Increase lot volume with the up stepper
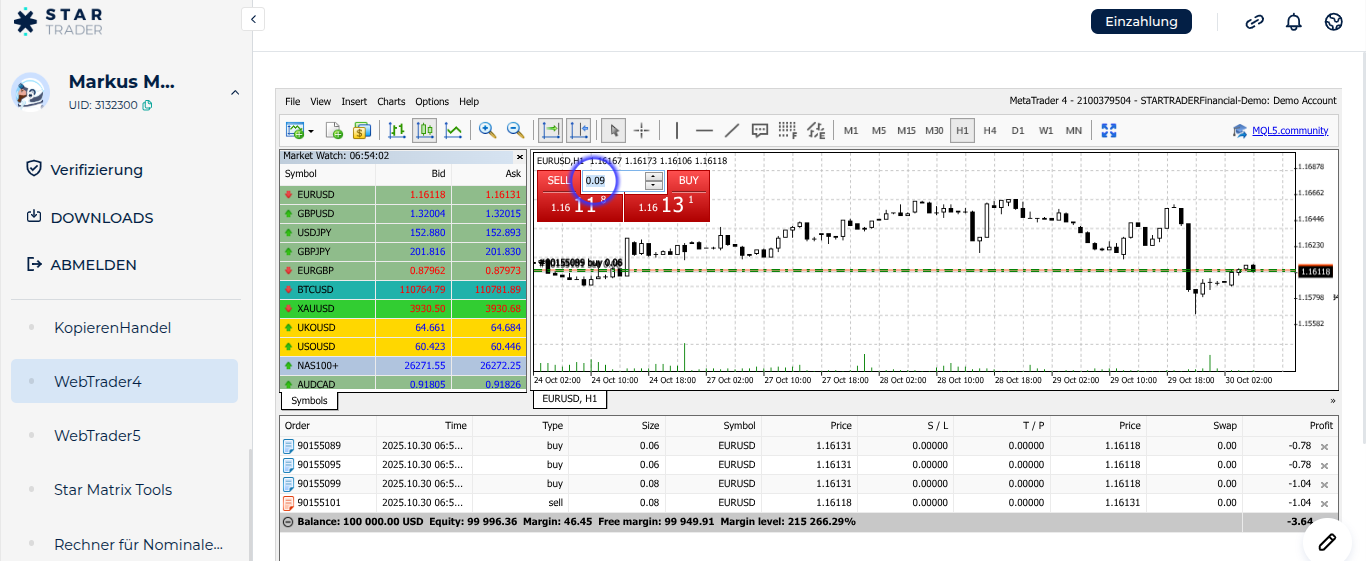 click(x=654, y=176)
